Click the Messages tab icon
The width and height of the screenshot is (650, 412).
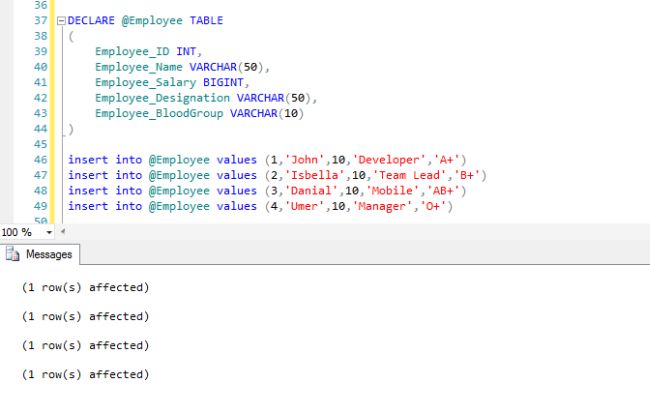[12, 254]
